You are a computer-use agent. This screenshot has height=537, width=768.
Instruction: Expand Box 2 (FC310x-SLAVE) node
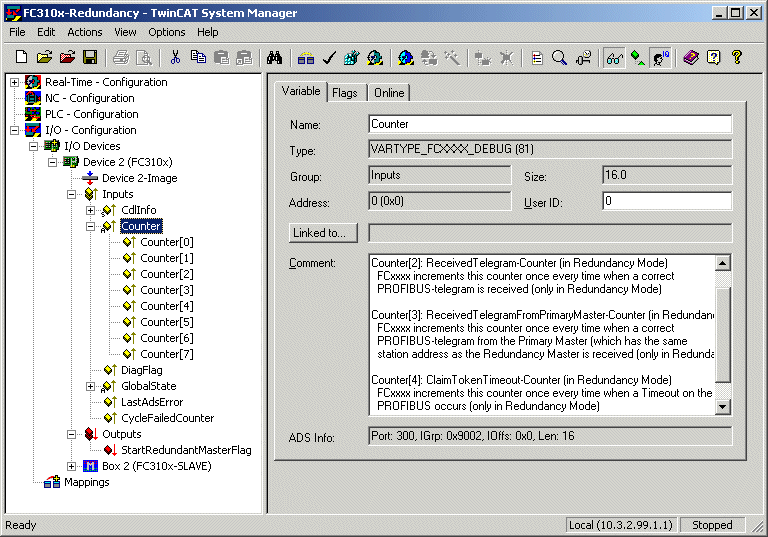coord(72,466)
